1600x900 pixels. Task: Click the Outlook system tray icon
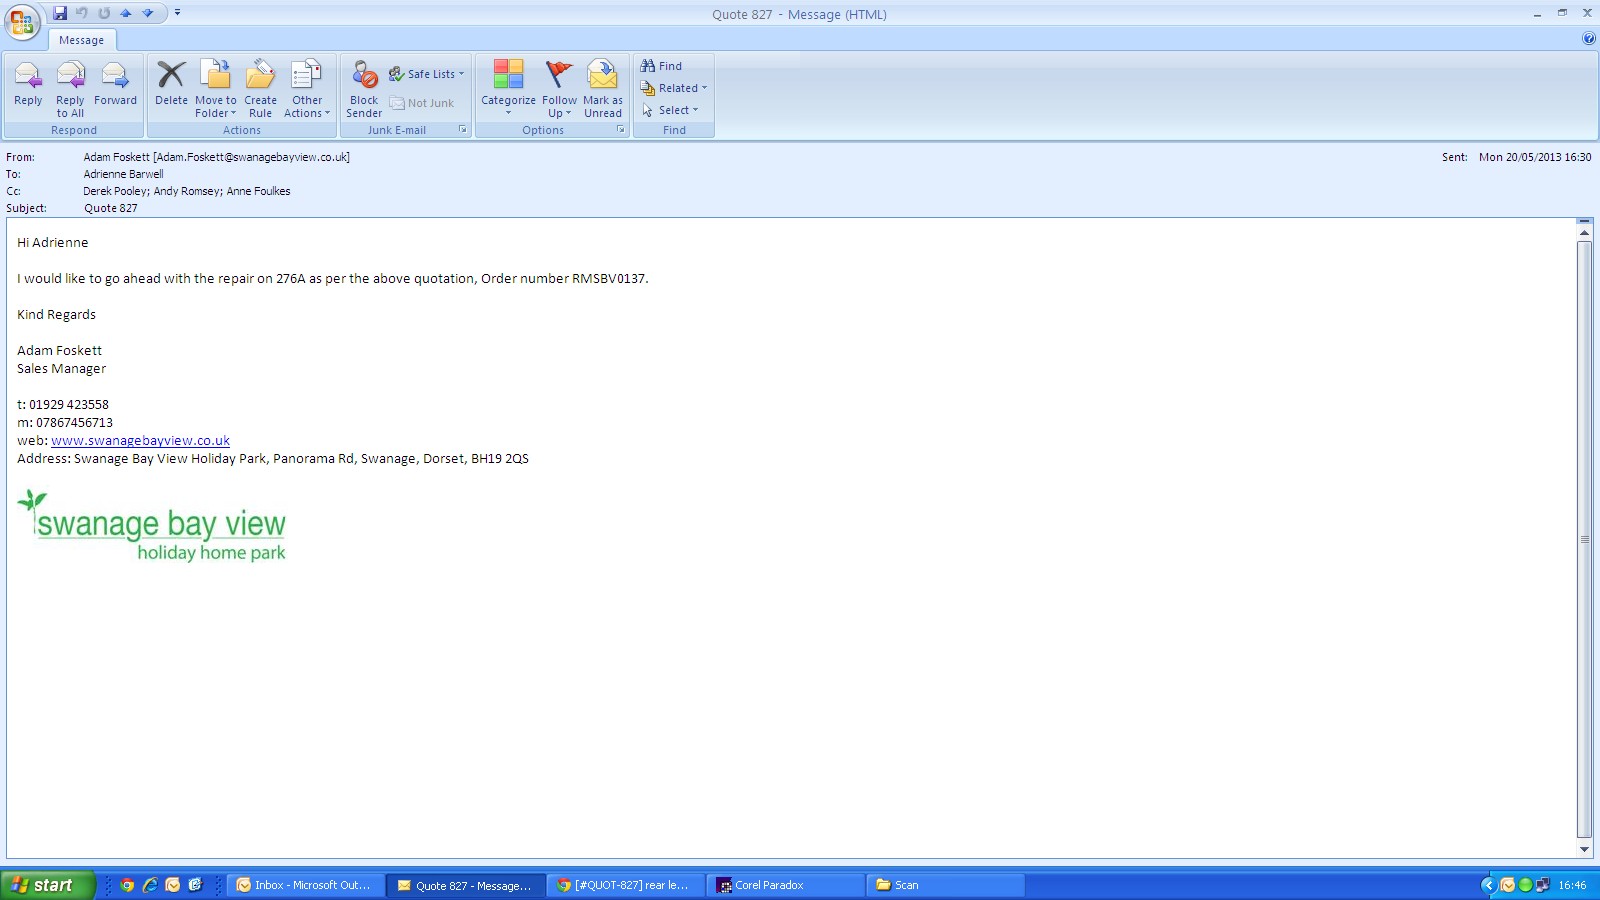1508,885
